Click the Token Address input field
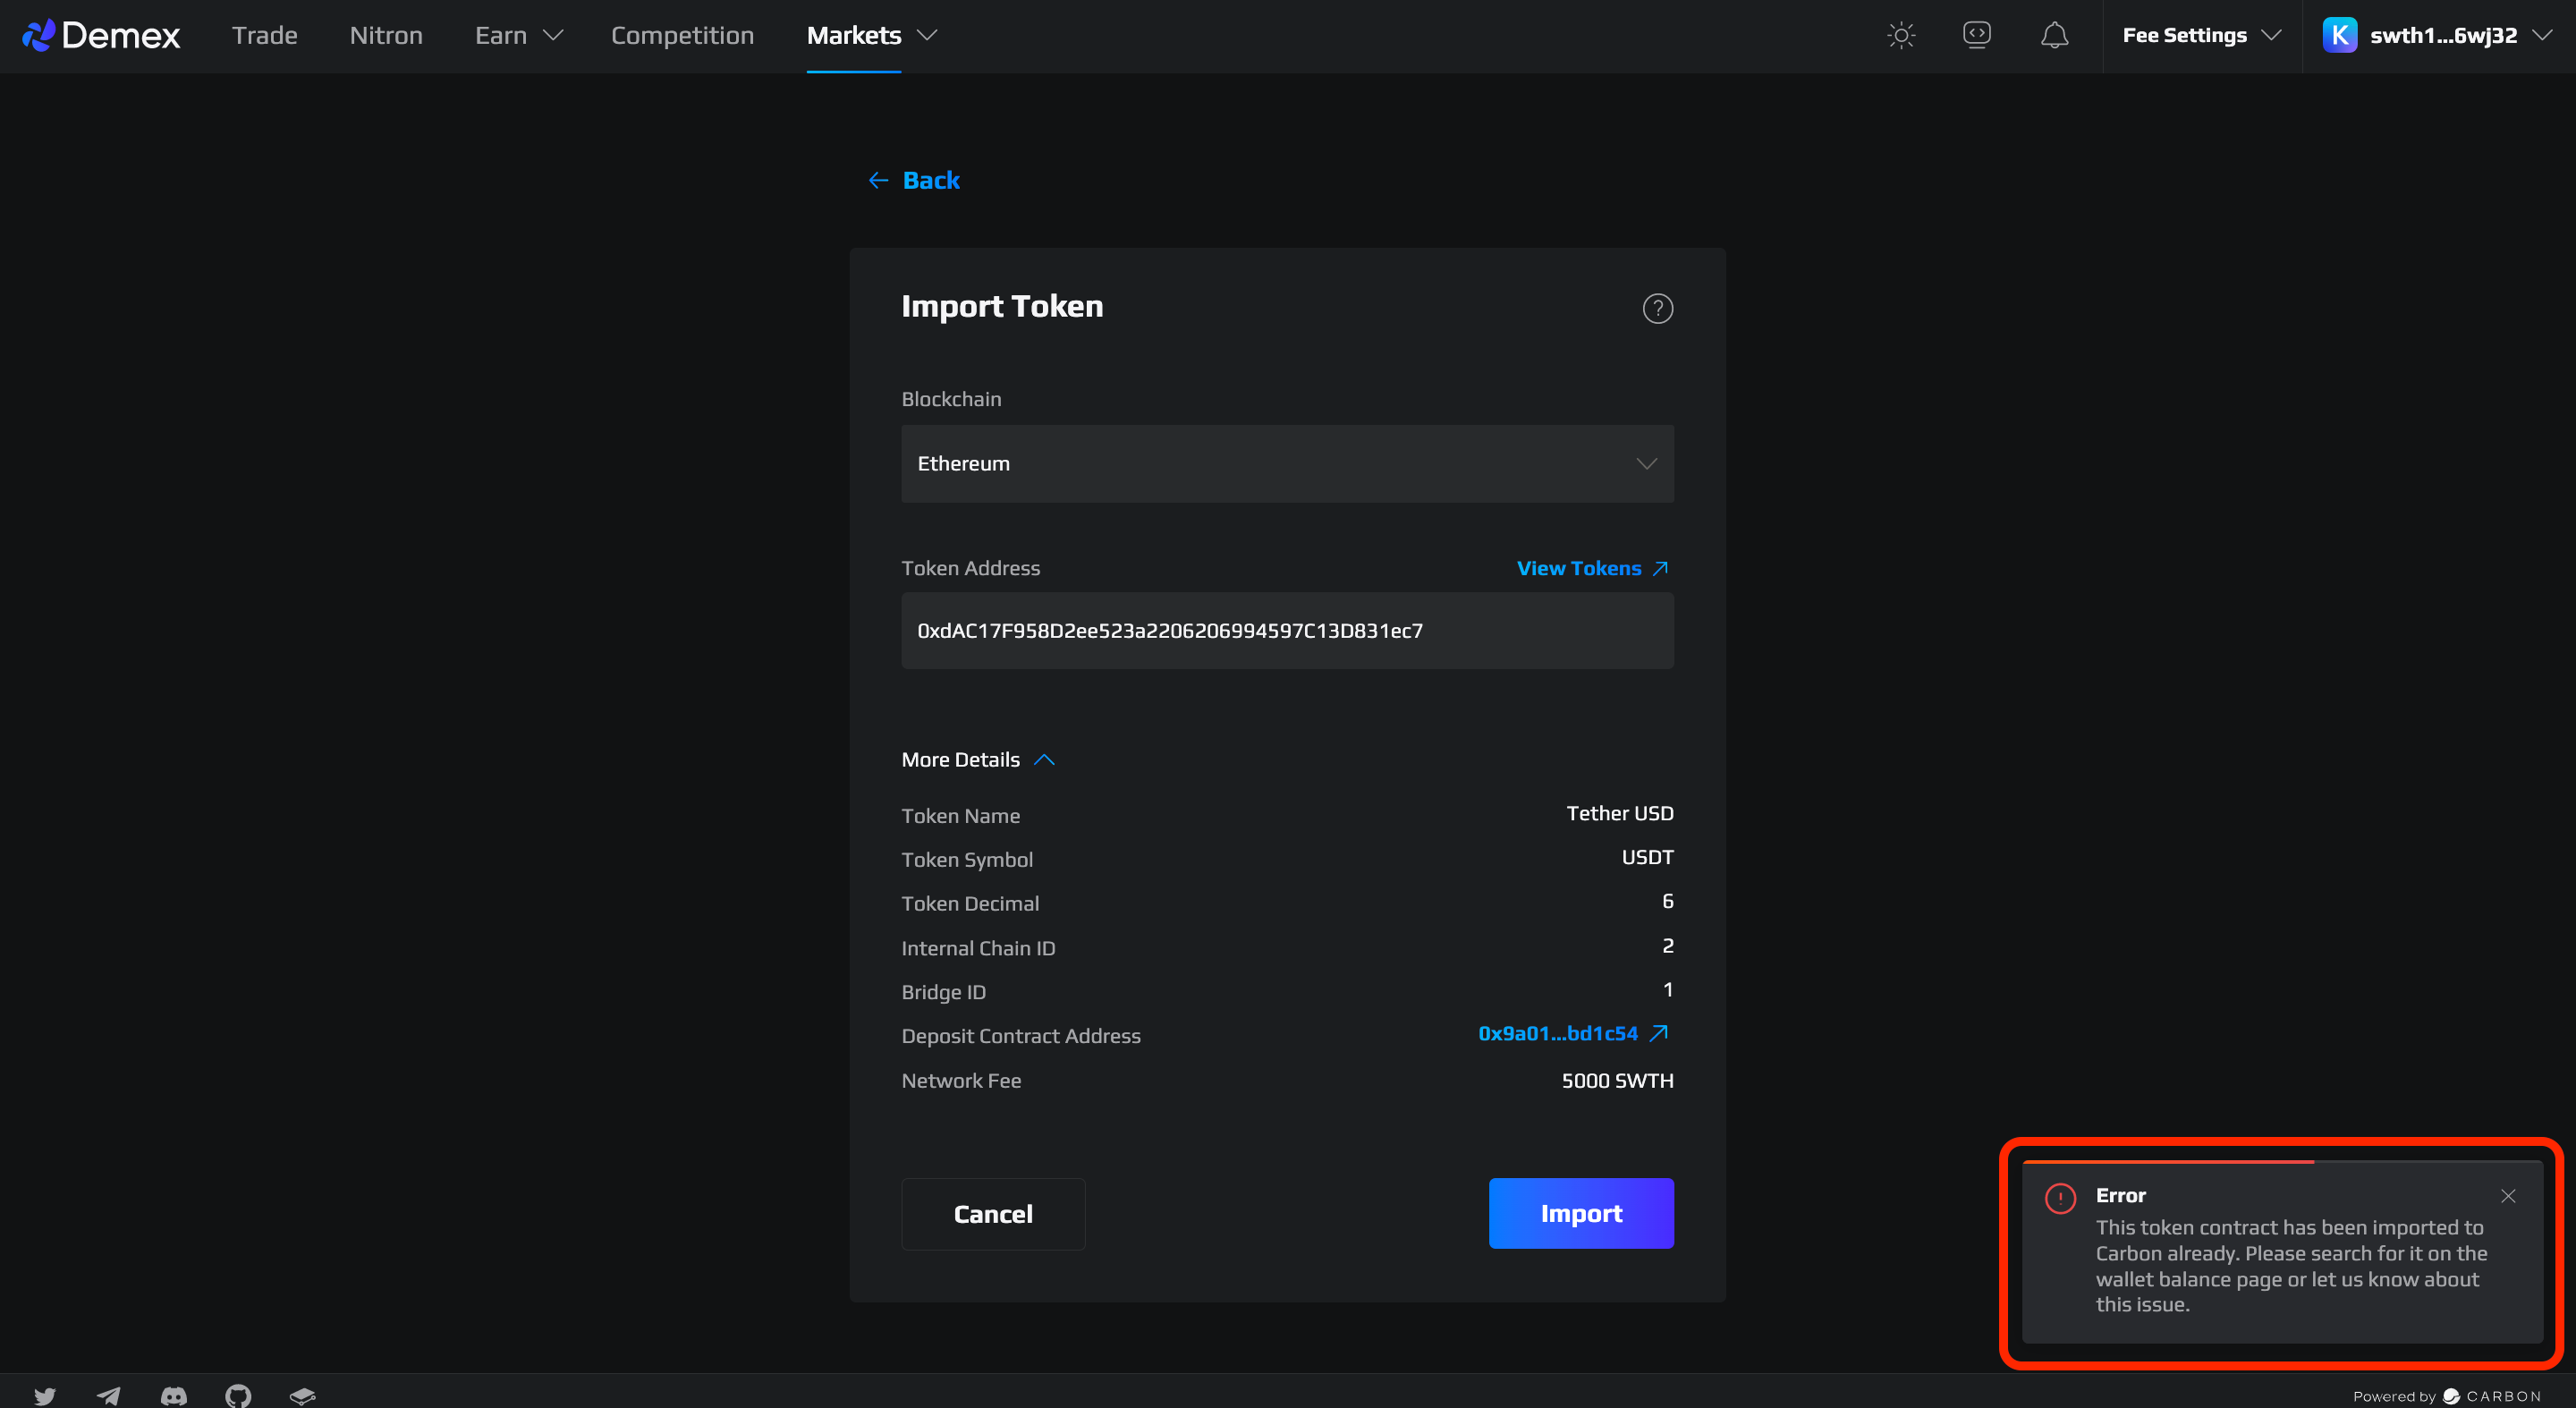This screenshot has width=2576, height=1408. pyautogui.click(x=1287, y=631)
